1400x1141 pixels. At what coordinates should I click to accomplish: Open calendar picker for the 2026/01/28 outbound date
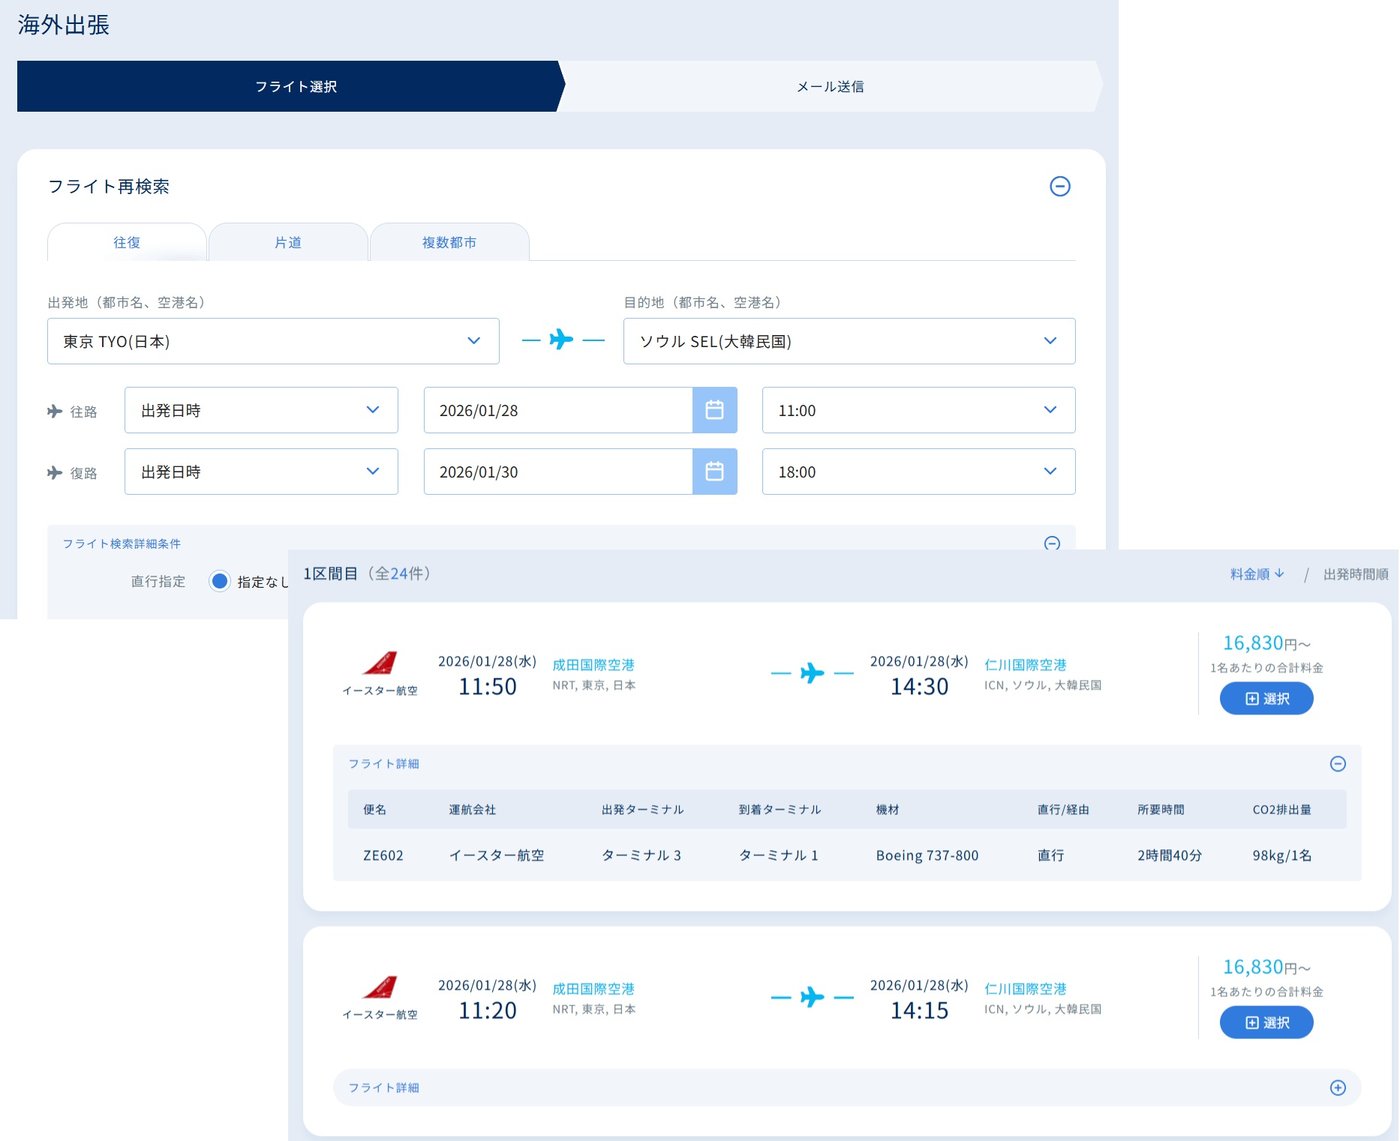pos(714,410)
